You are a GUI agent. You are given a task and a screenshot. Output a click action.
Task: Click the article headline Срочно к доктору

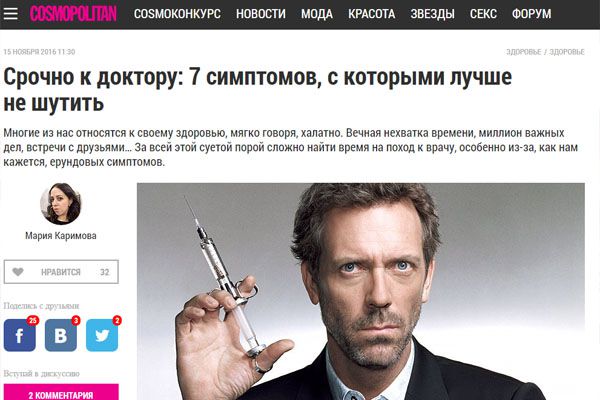pyautogui.click(x=257, y=90)
